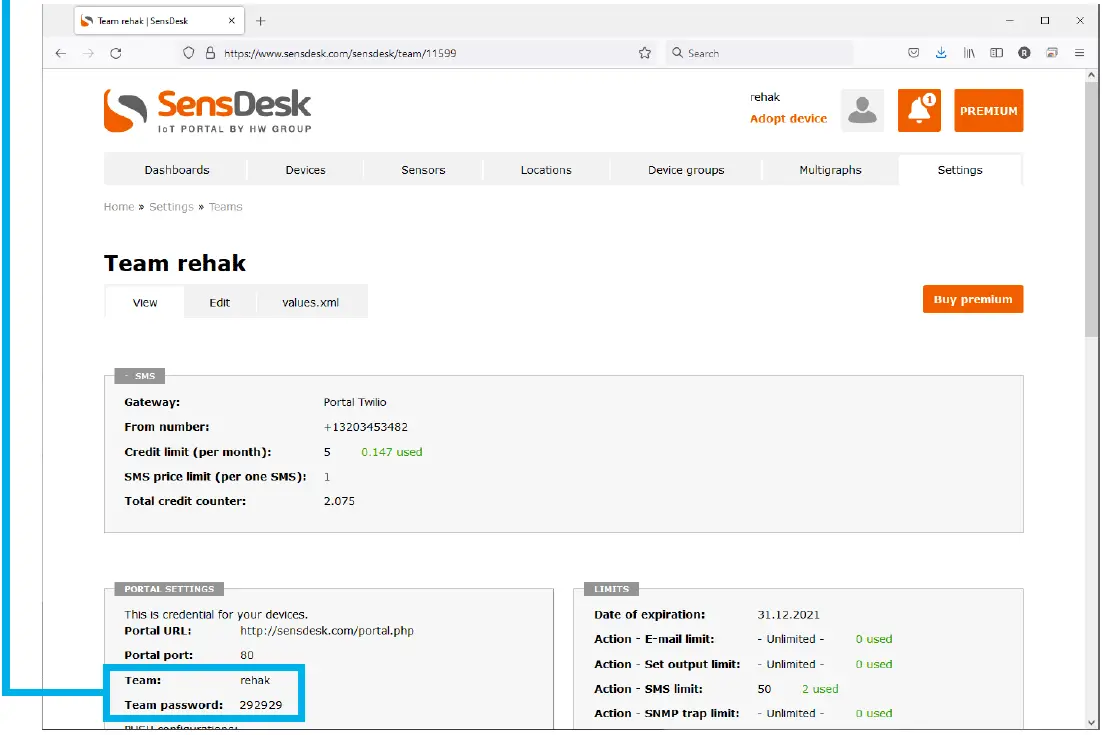This screenshot has height=735, width=1102.
Task: Click the expiration date 31.12.2021
Action: coord(789,615)
